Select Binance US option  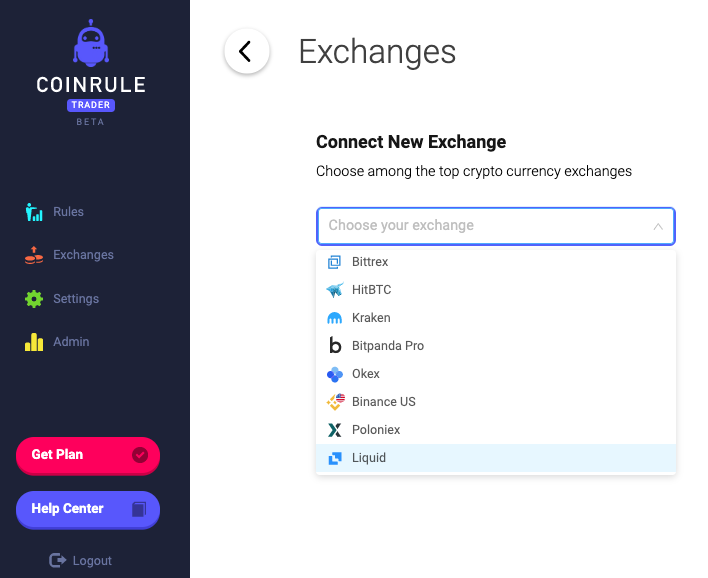click(x=496, y=402)
